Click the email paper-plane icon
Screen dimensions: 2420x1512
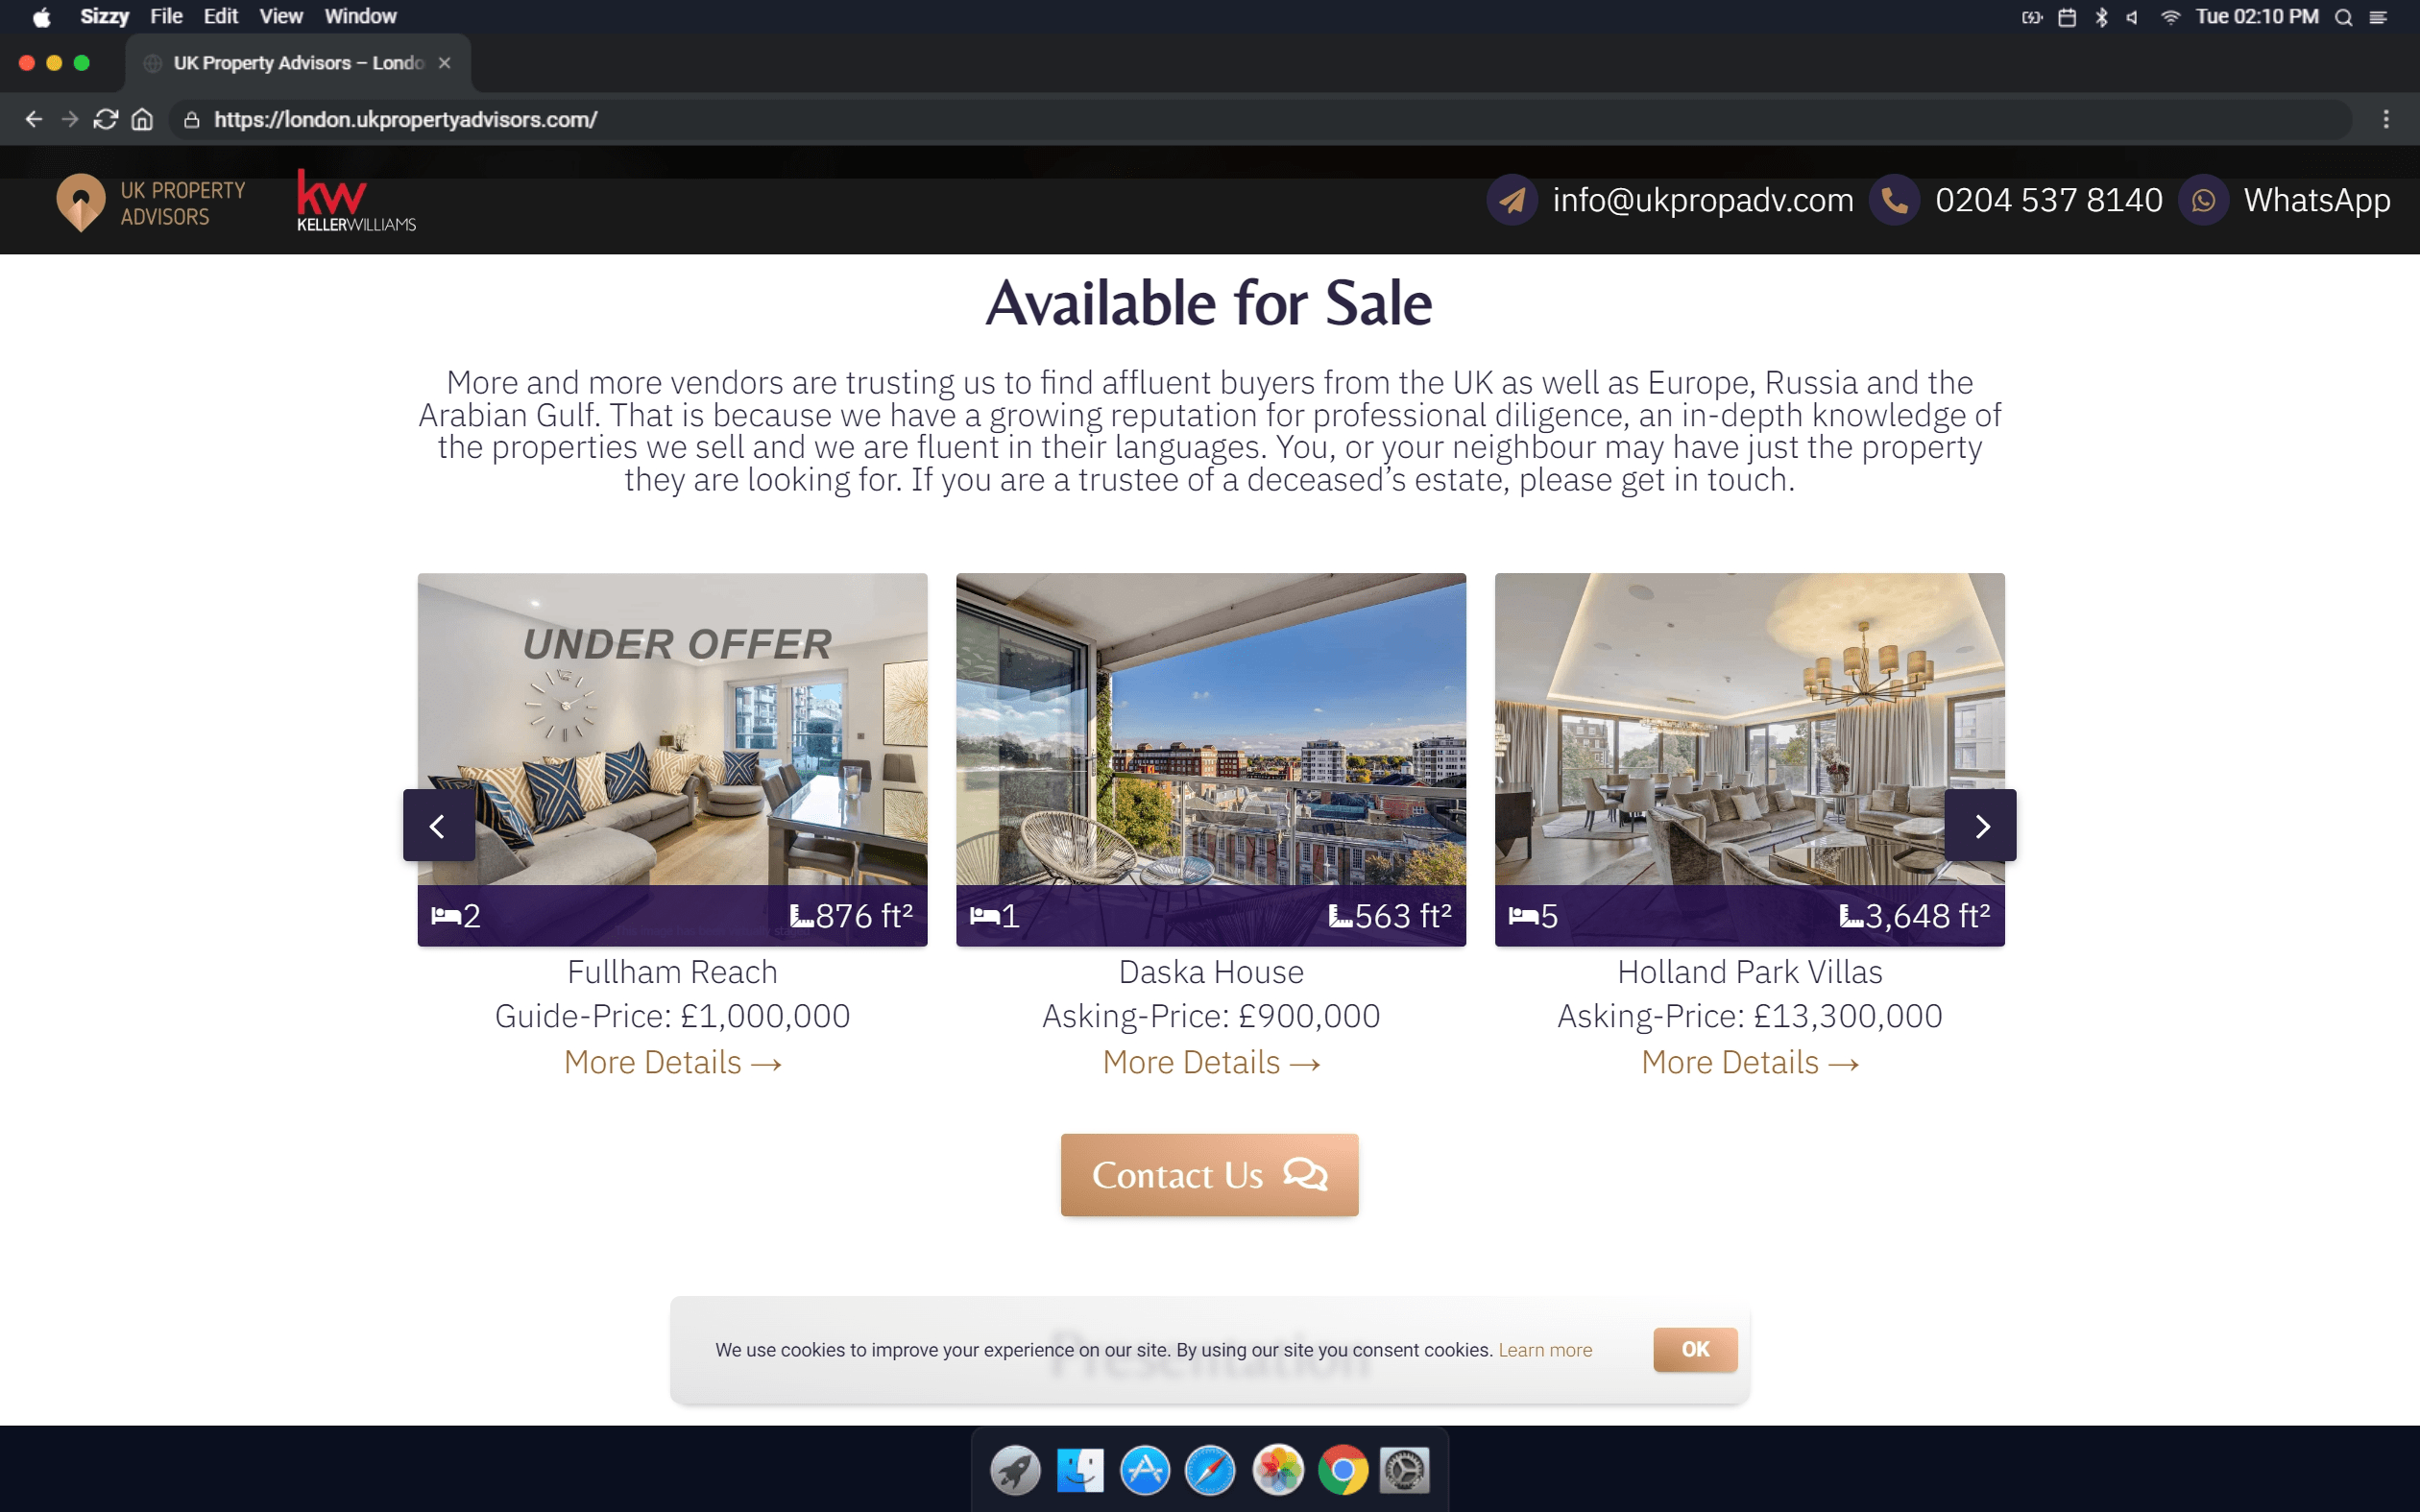(x=1512, y=200)
